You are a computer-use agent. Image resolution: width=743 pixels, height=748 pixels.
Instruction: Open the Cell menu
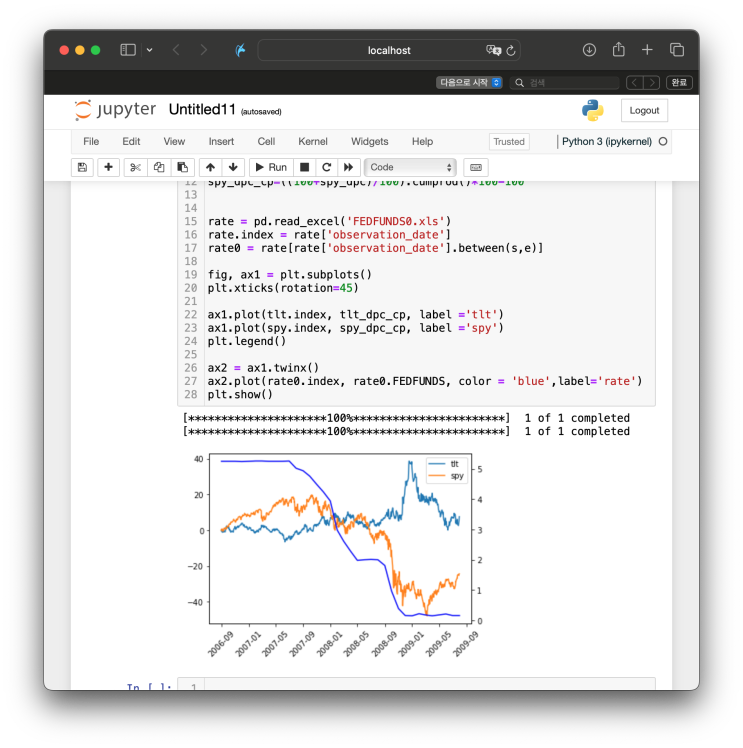point(266,142)
